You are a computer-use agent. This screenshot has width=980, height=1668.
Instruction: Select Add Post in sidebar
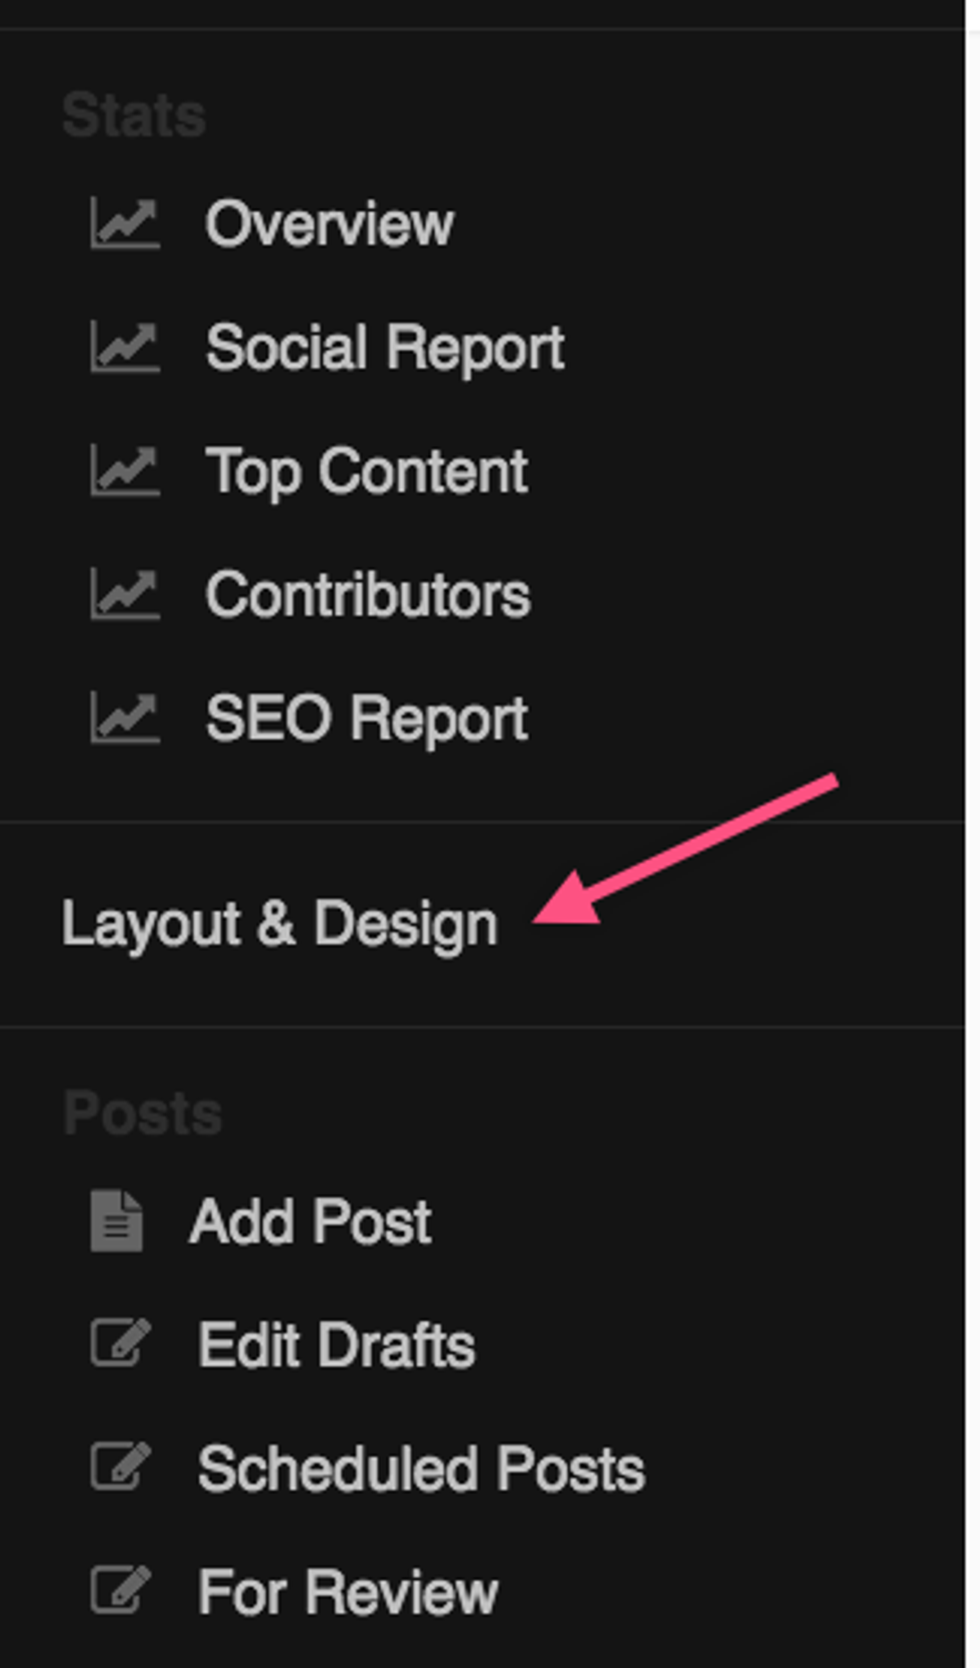(x=310, y=1221)
